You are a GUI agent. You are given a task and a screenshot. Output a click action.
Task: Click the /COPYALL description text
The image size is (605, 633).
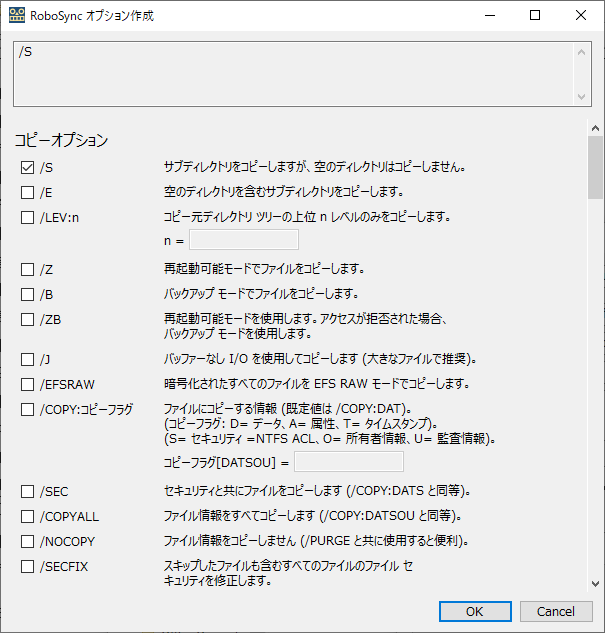click(313, 516)
